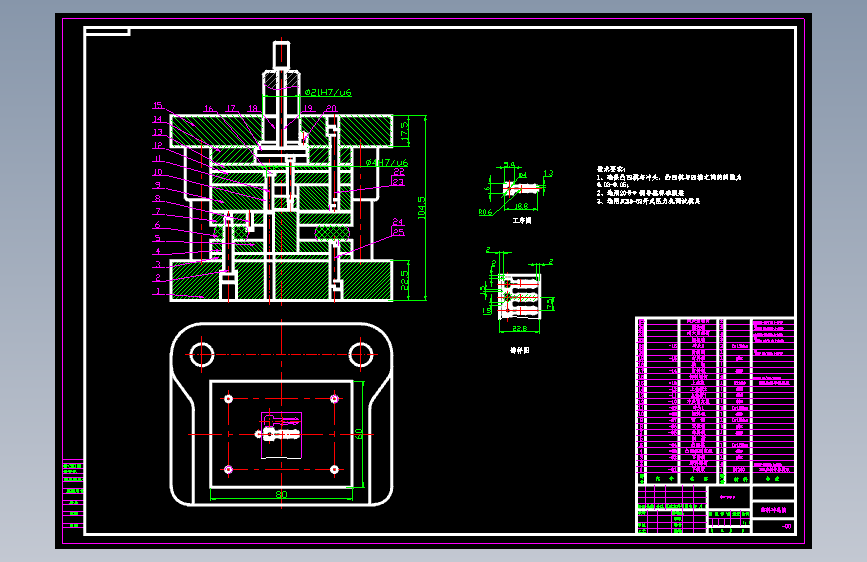Click the top-right guide pillar hole in plan view
The height and width of the screenshot is (562, 867).
click(x=361, y=355)
